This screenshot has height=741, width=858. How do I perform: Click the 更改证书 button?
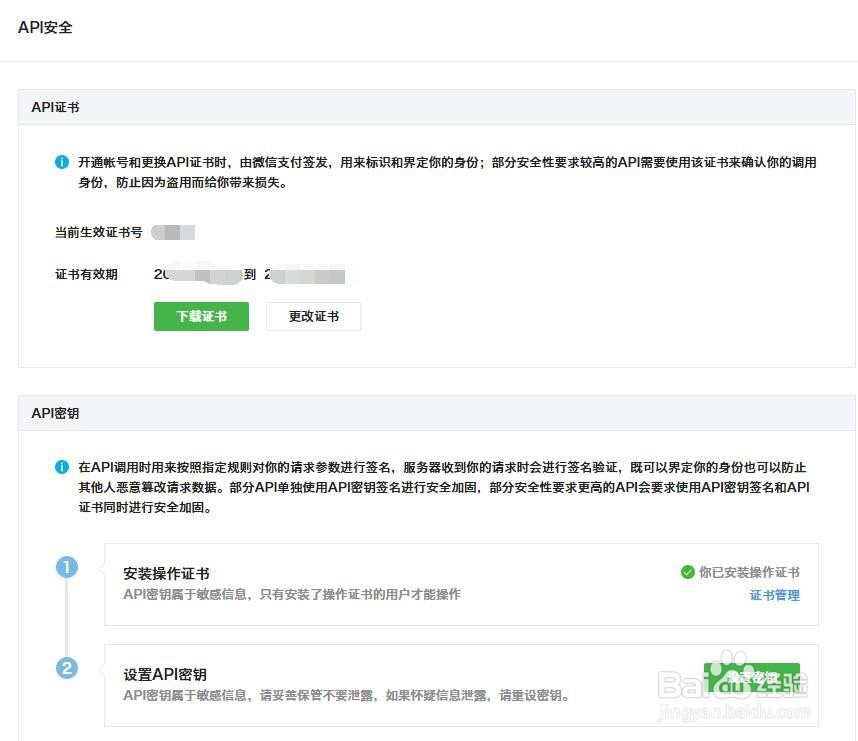tap(313, 316)
